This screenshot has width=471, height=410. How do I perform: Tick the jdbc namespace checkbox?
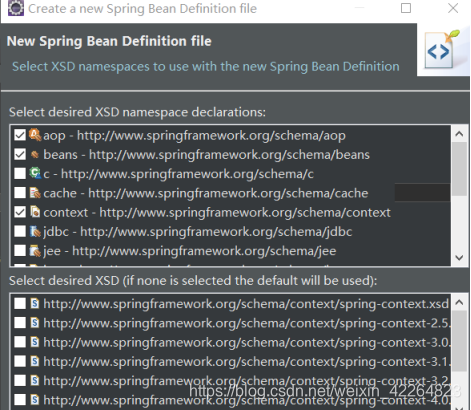click(x=20, y=231)
